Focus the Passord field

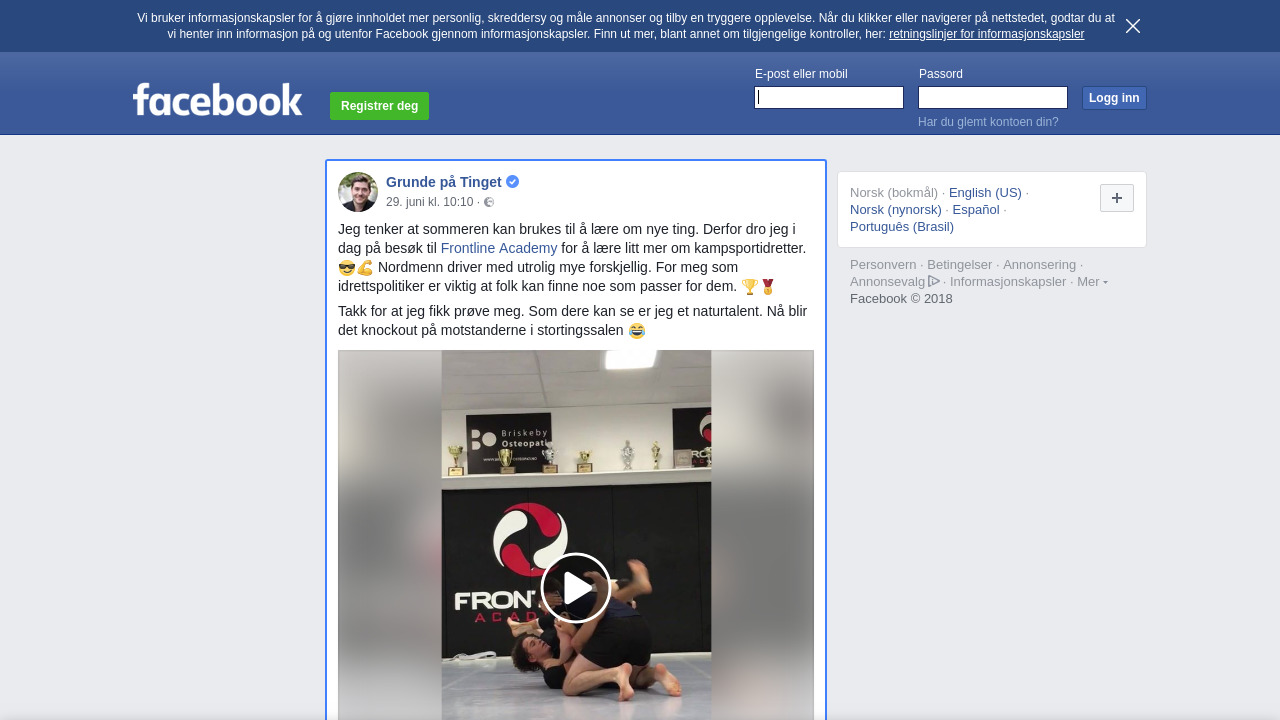tap(993, 97)
